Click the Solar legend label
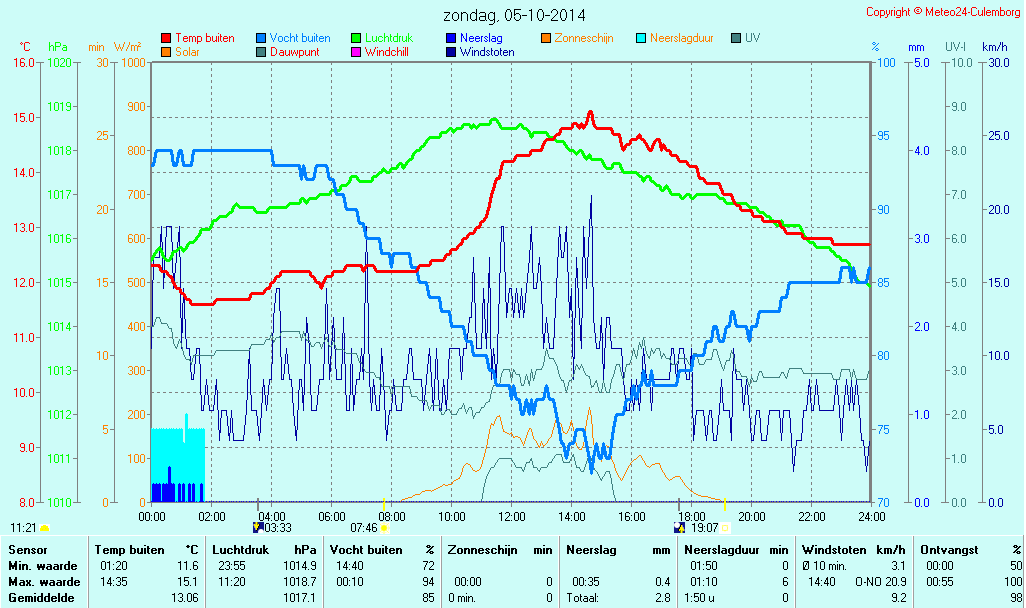 pos(187,52)
